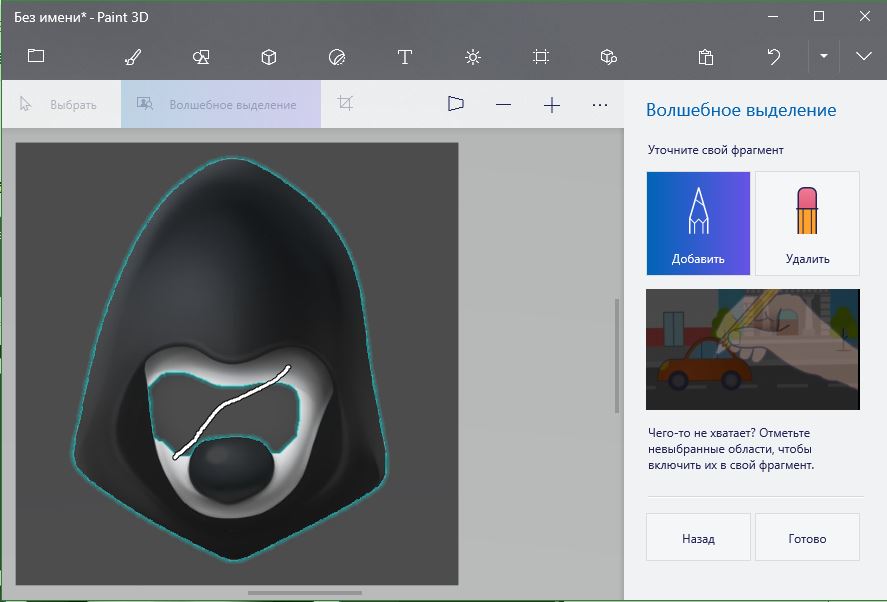Zoom in with plus icon

pos(552,105)
